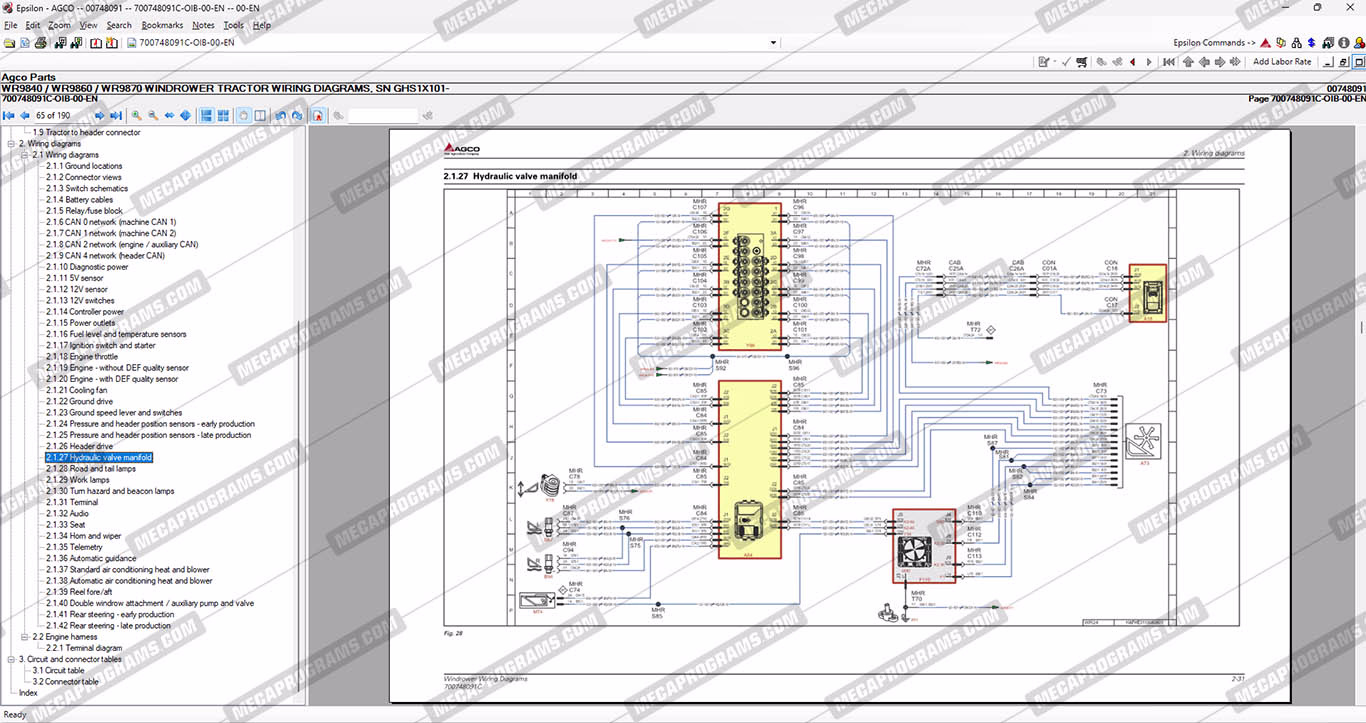This screenshot has width=1366, height=723.
Task: Collapse the '2.2 Engine harness' tree node
Action: [24, 637]
